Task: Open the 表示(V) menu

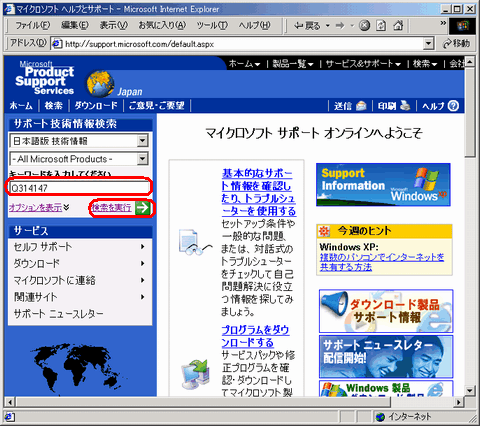Action: 114,25
